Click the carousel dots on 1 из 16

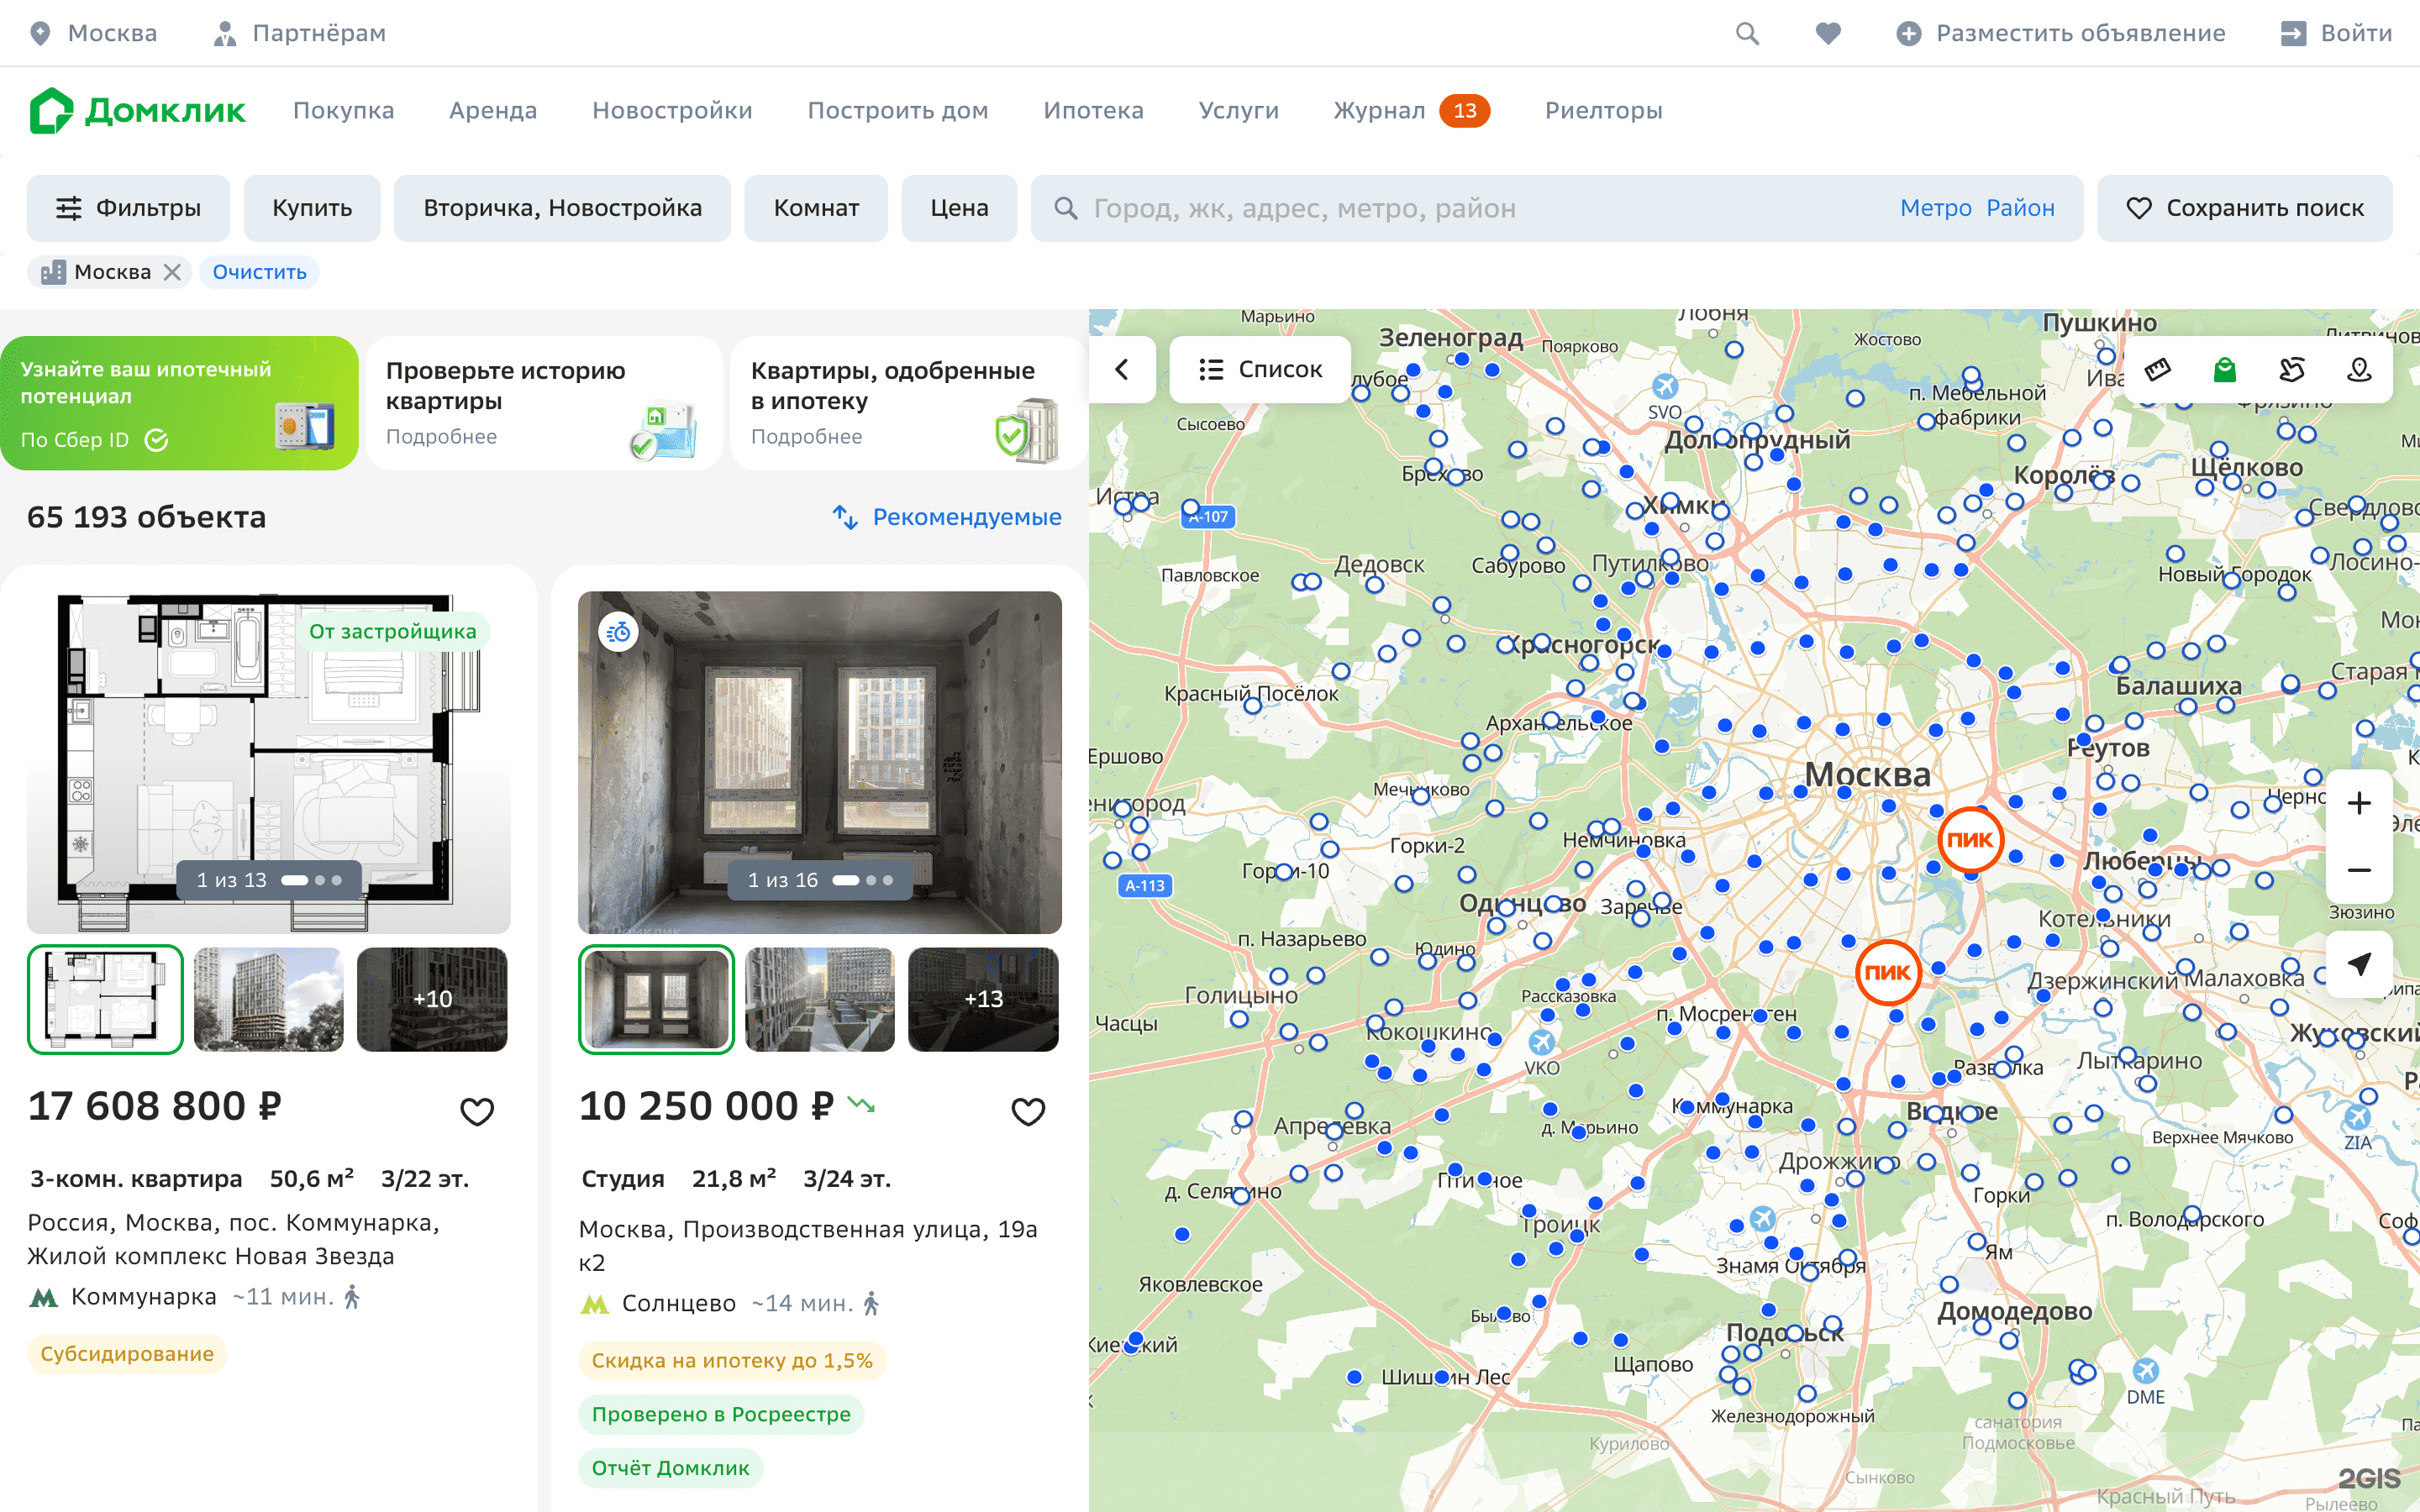point(863,880)
